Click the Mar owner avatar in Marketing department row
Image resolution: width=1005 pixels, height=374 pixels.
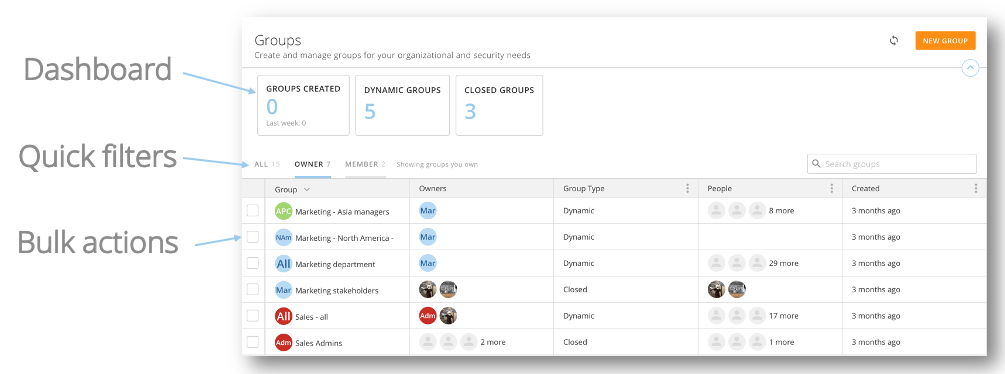click(428, 263)
